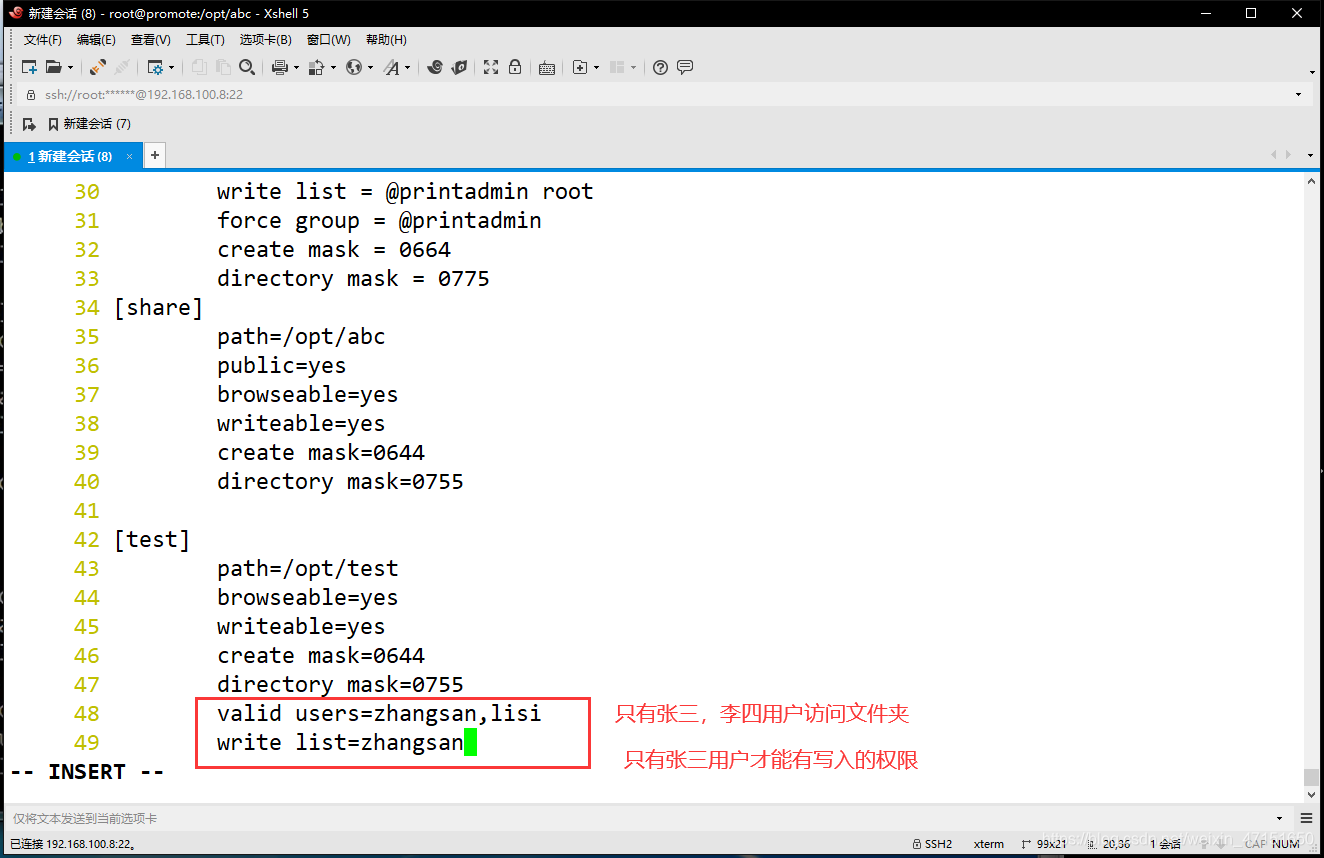Open the 窗口(W) menu
The image size is (1324, 858).
pos(328,40)
